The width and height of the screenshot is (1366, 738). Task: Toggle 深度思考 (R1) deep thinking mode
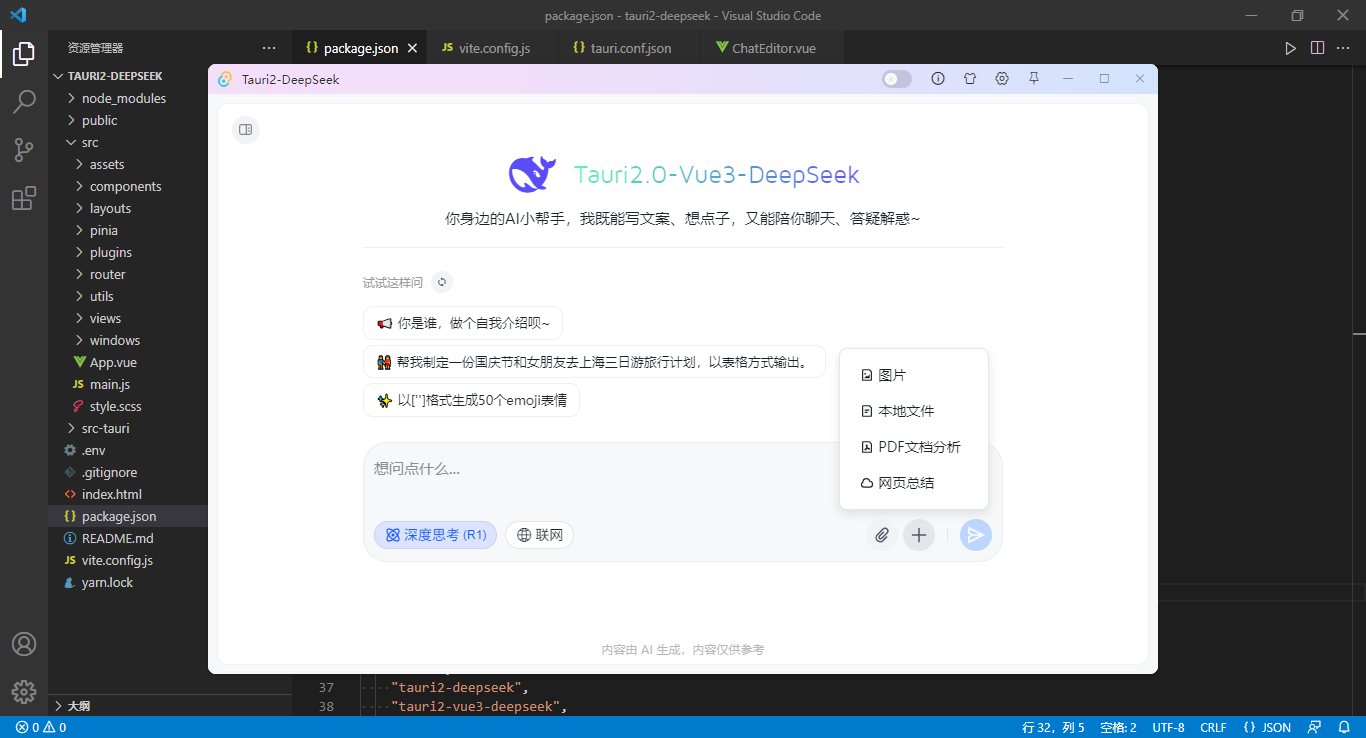pos(435,535)
